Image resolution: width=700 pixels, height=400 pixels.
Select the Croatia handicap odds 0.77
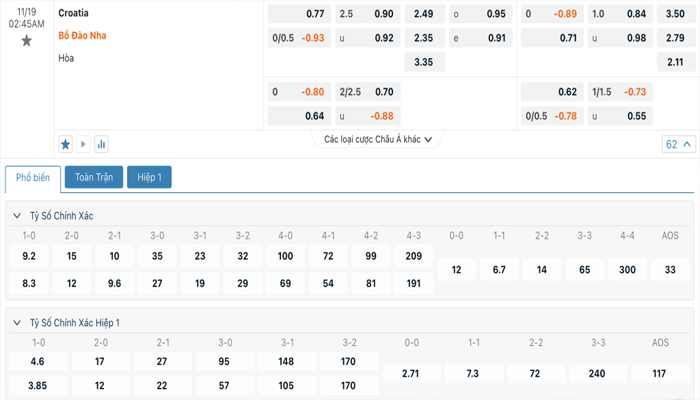(x=300, y=15)
